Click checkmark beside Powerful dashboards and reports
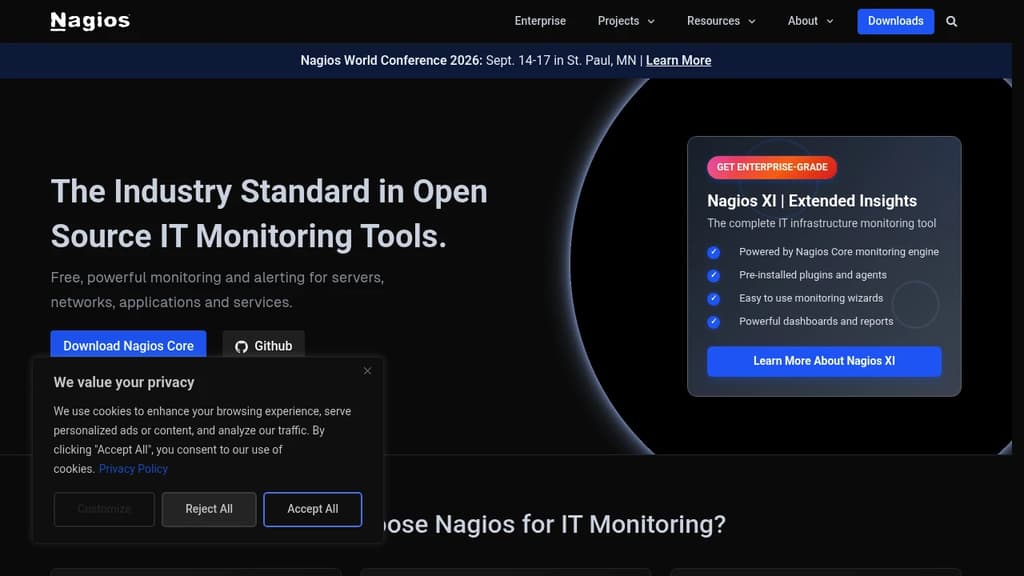The image size is (1024, 576). tap(713, 321)
